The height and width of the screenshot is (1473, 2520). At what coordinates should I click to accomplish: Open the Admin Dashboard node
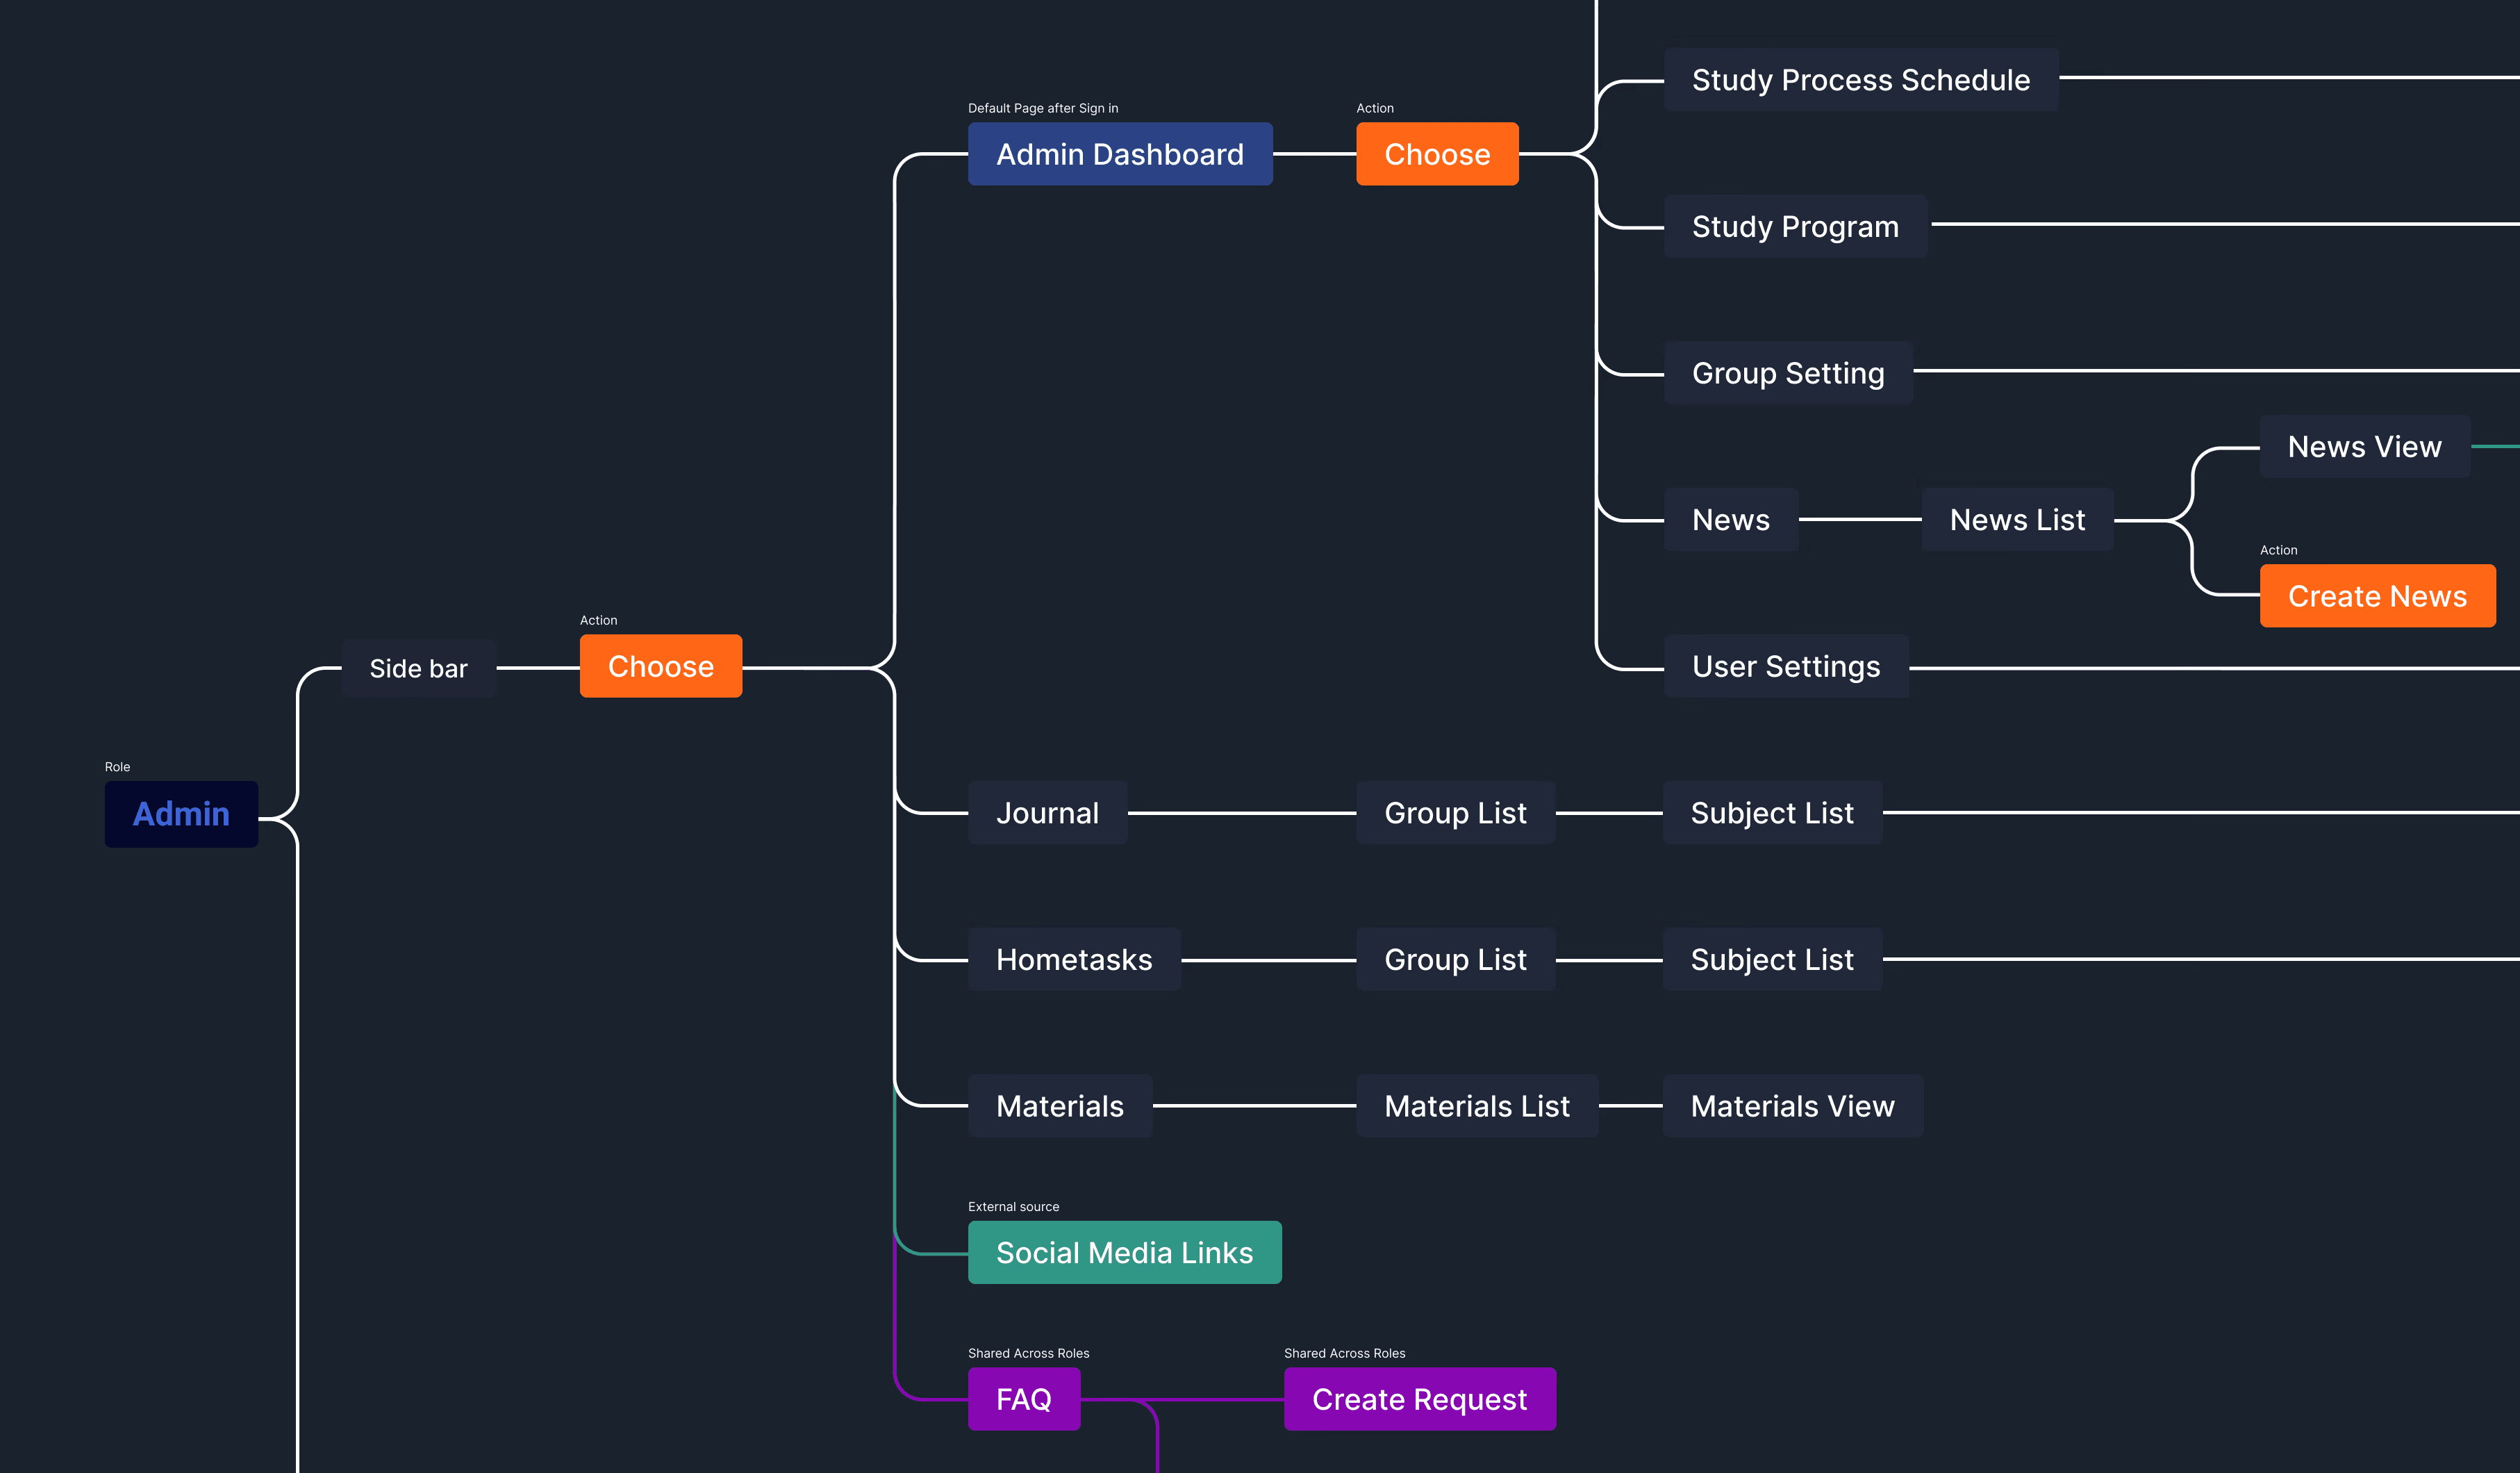pos(1119,154)
